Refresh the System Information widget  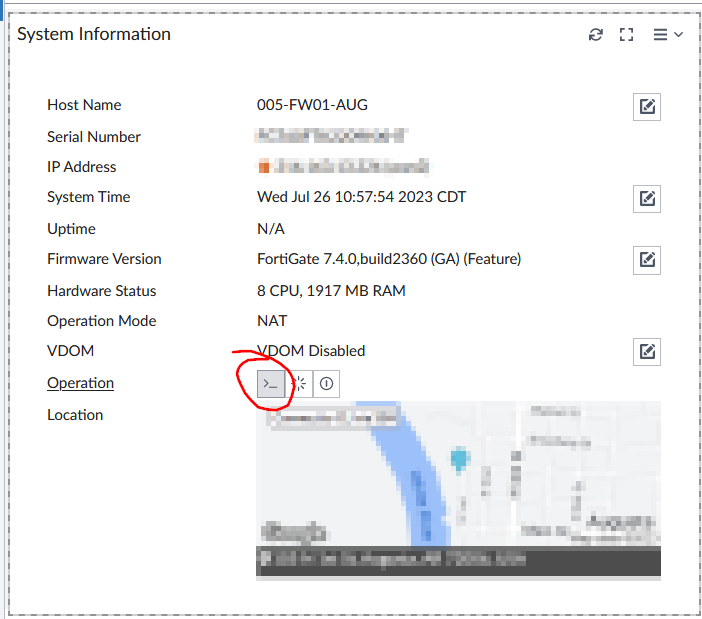[x=595, y=34]
